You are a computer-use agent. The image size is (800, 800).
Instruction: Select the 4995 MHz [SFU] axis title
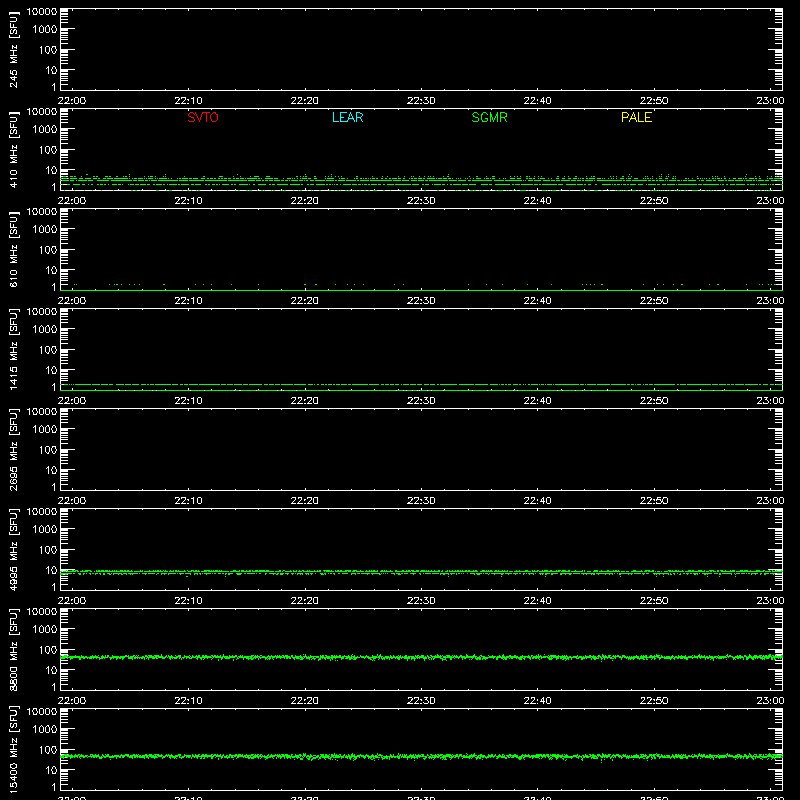13,549
